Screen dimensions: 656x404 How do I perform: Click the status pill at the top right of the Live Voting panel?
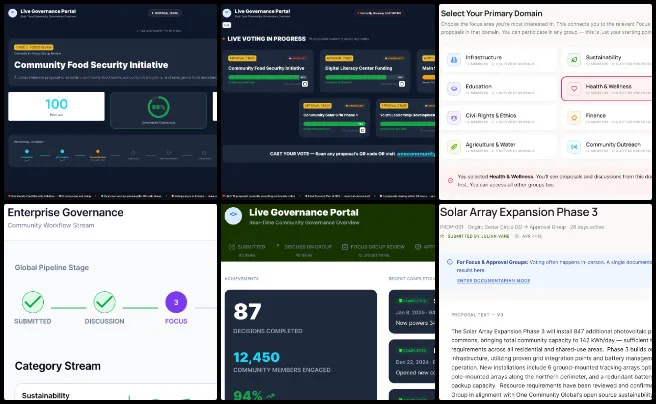pyautogui.click(x=380, y=13)
